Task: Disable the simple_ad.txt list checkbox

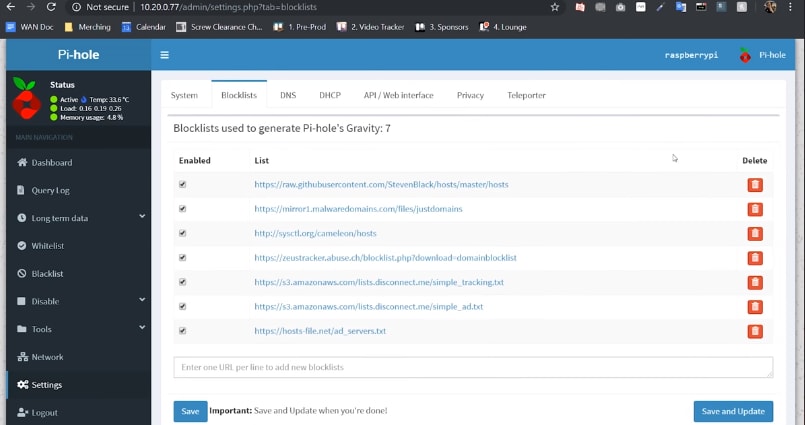Action: [182, 306]
